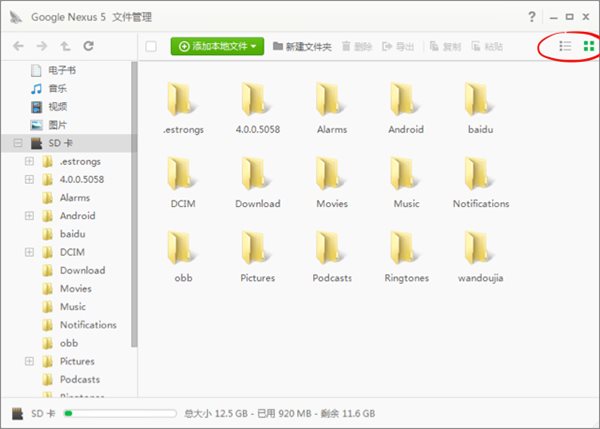Open the .estrongs folder icon in grid
600x429 pixels.
181,100
